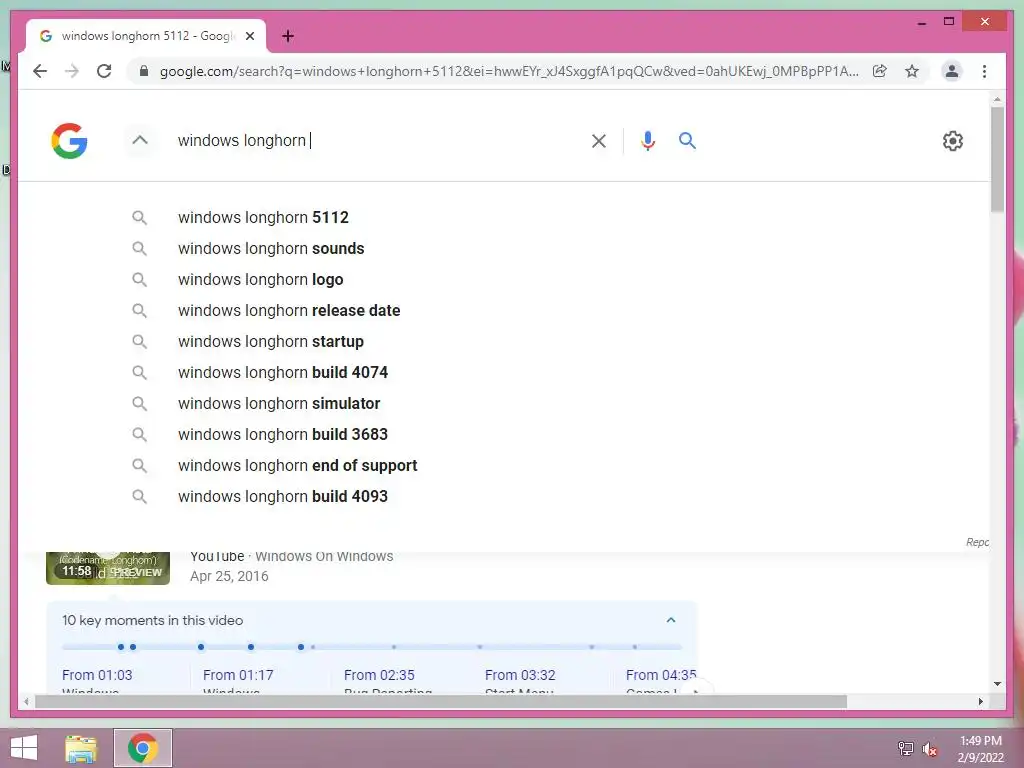Click the horizontal scrollbar right arrow

pyautogui.click(x=980, y=701)
